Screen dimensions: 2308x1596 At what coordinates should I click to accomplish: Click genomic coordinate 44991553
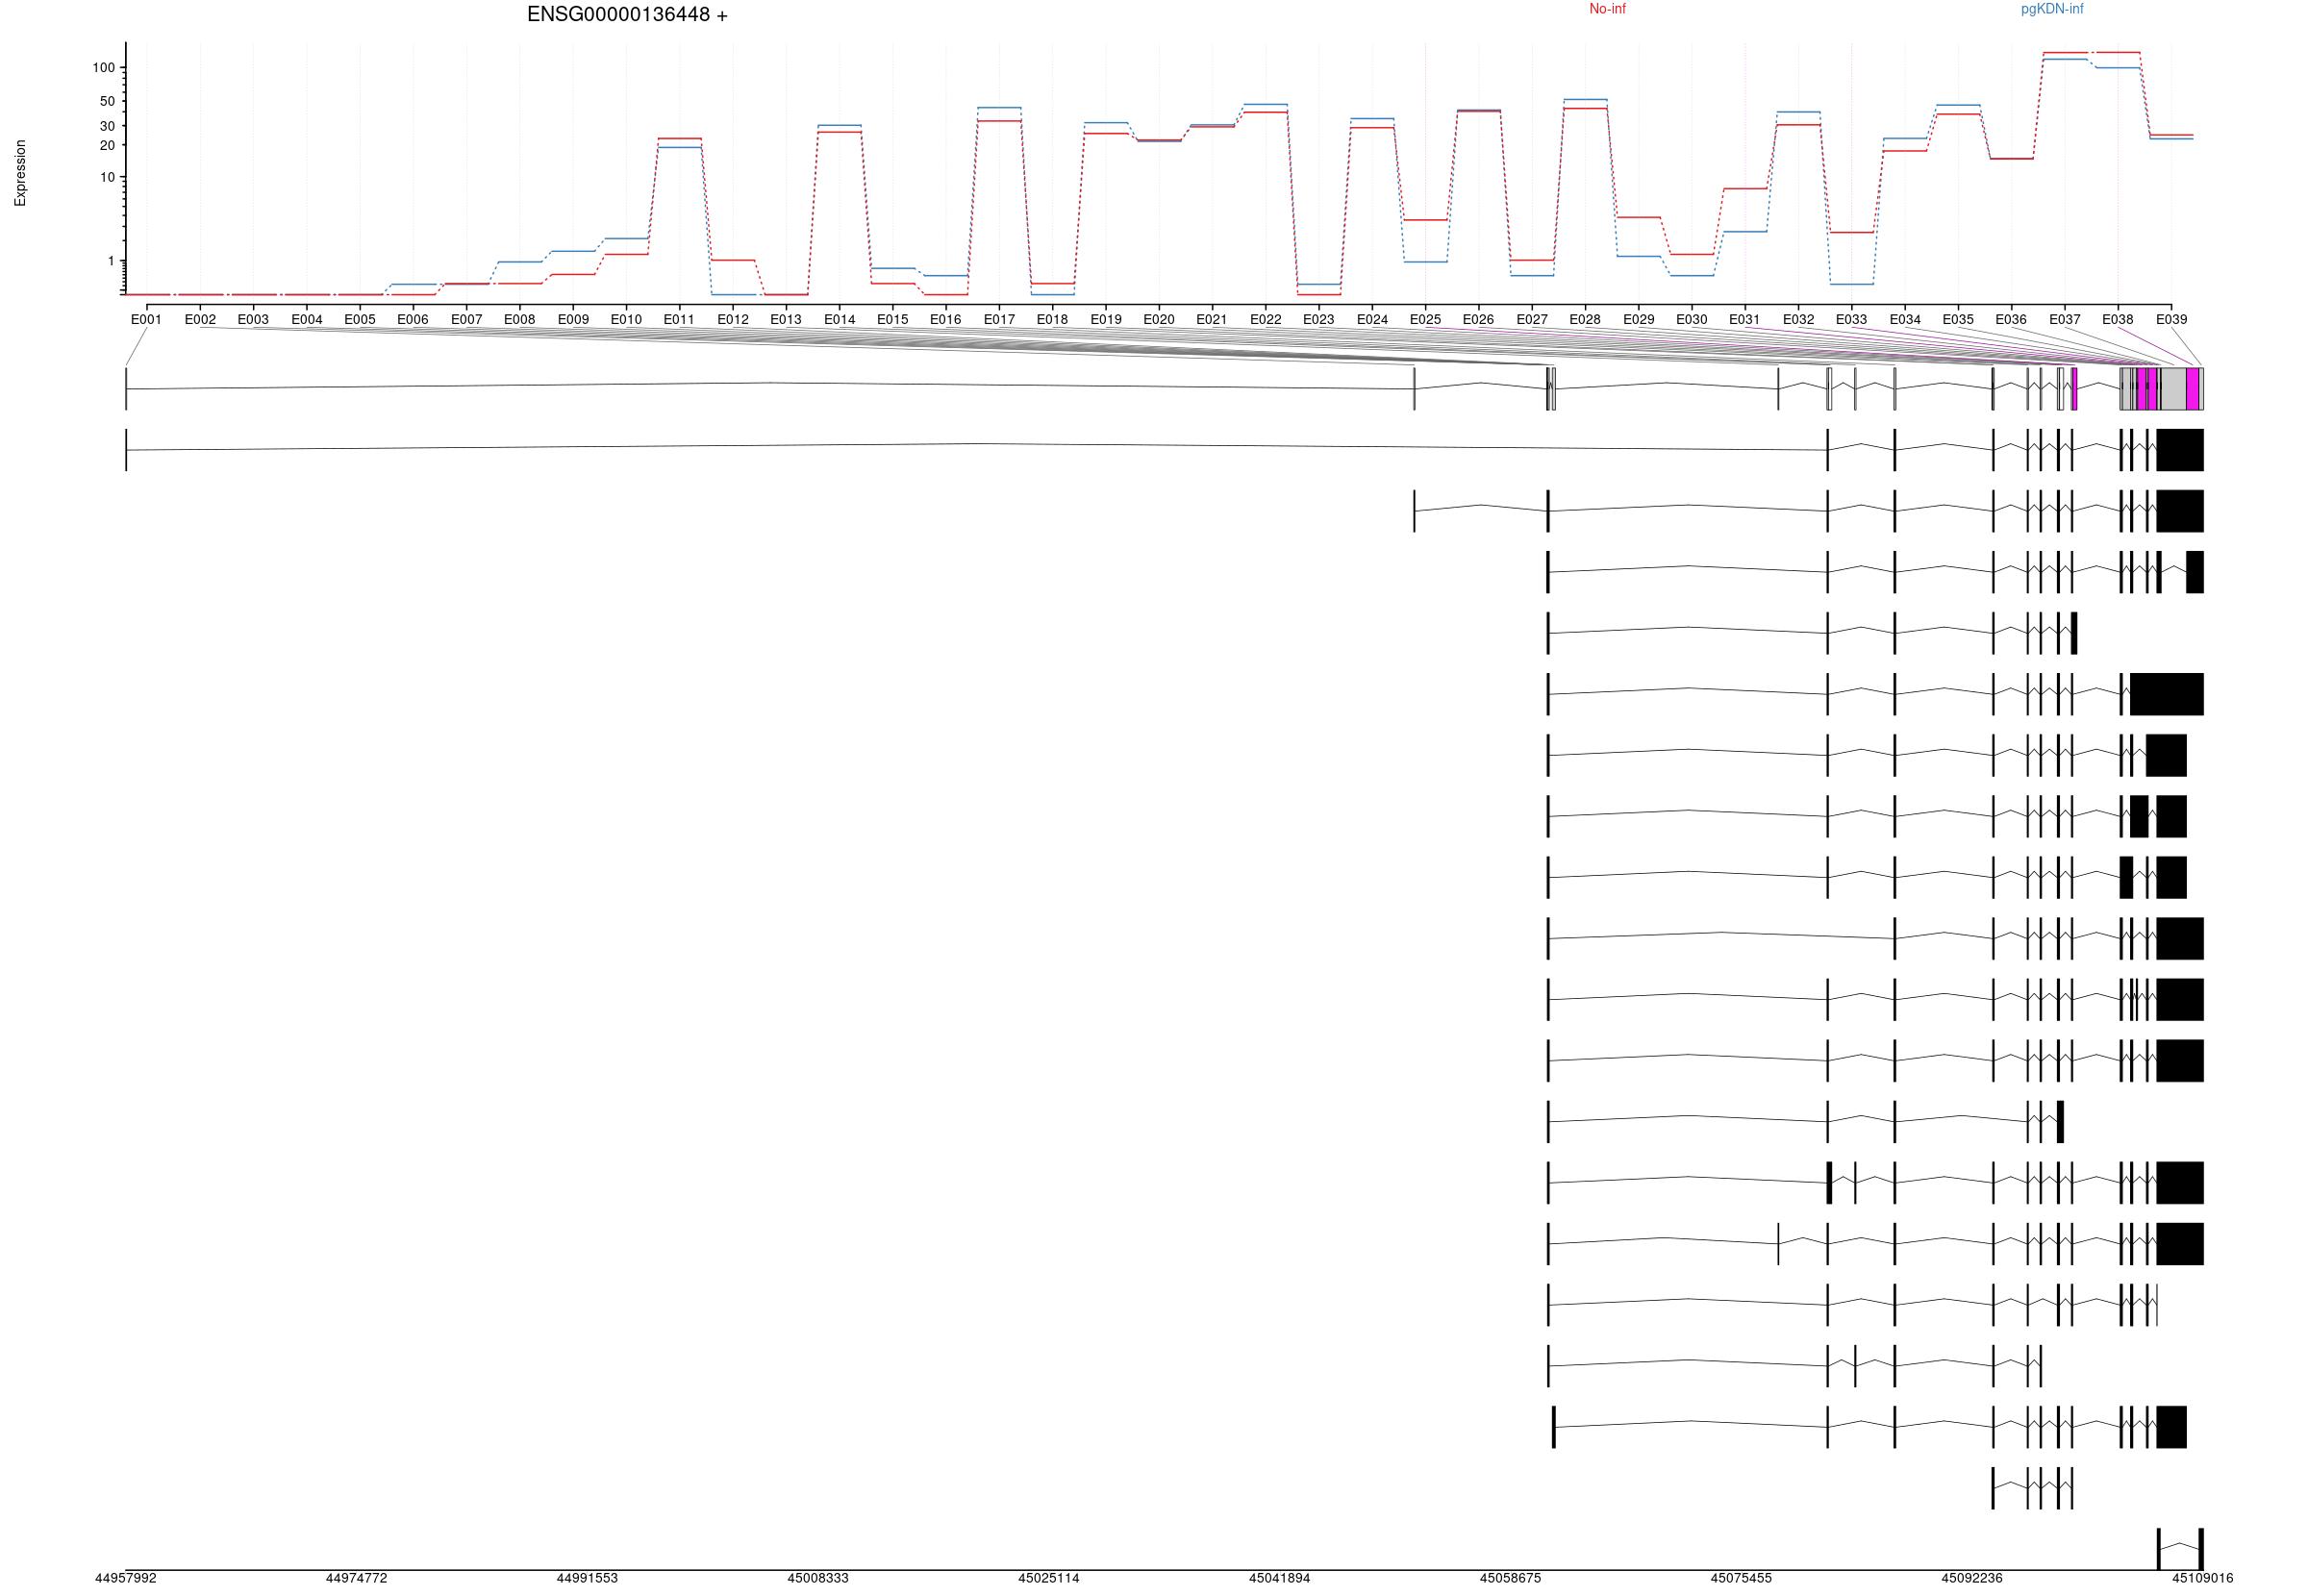588,1579
